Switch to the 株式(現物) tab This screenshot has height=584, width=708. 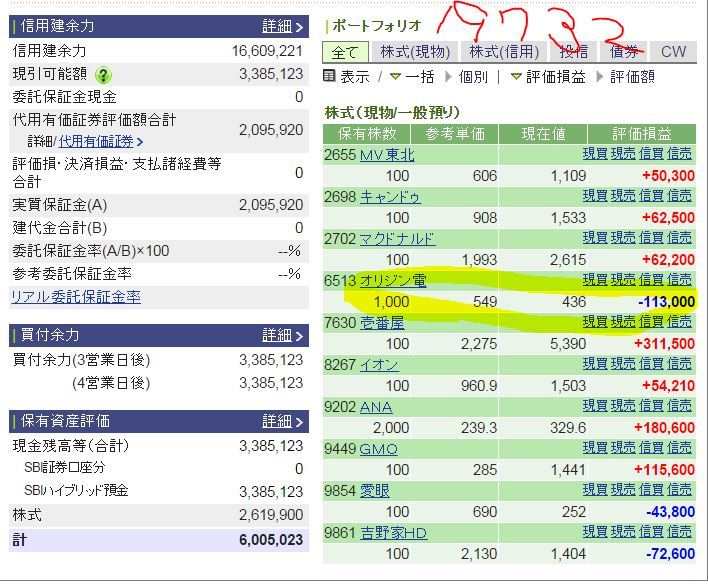pyautogui.click(x=415, y=52)
